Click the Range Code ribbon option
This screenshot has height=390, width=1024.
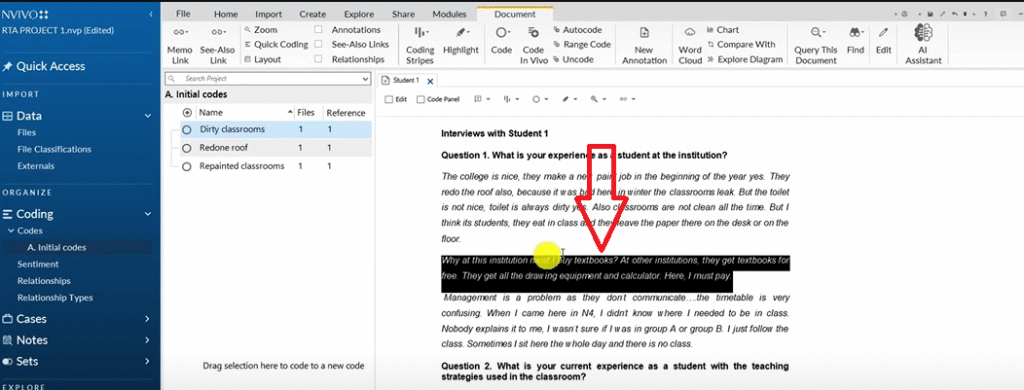582,44
